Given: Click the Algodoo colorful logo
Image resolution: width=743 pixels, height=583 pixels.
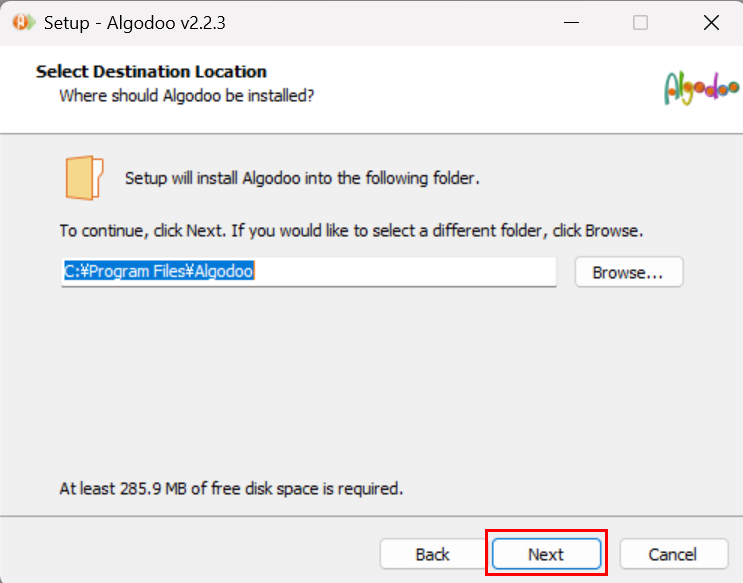Looking at the screenshot, I should pos(701,88).
